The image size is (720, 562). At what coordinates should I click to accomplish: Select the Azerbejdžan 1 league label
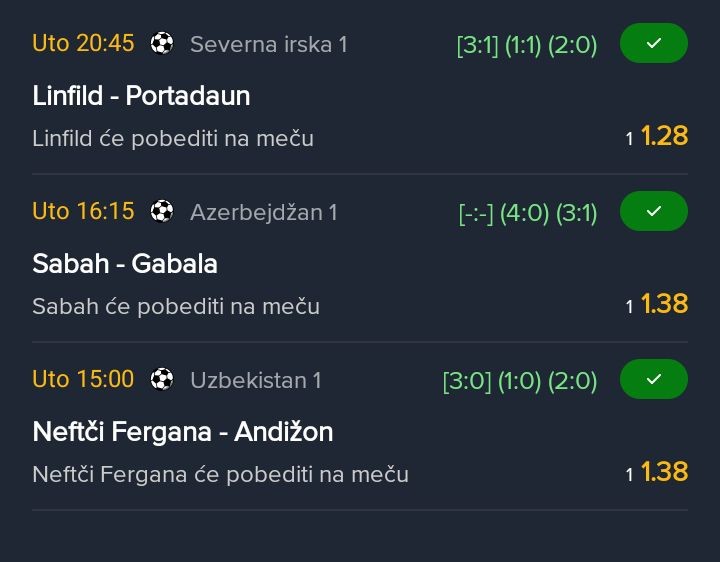[x=263, y=212]
